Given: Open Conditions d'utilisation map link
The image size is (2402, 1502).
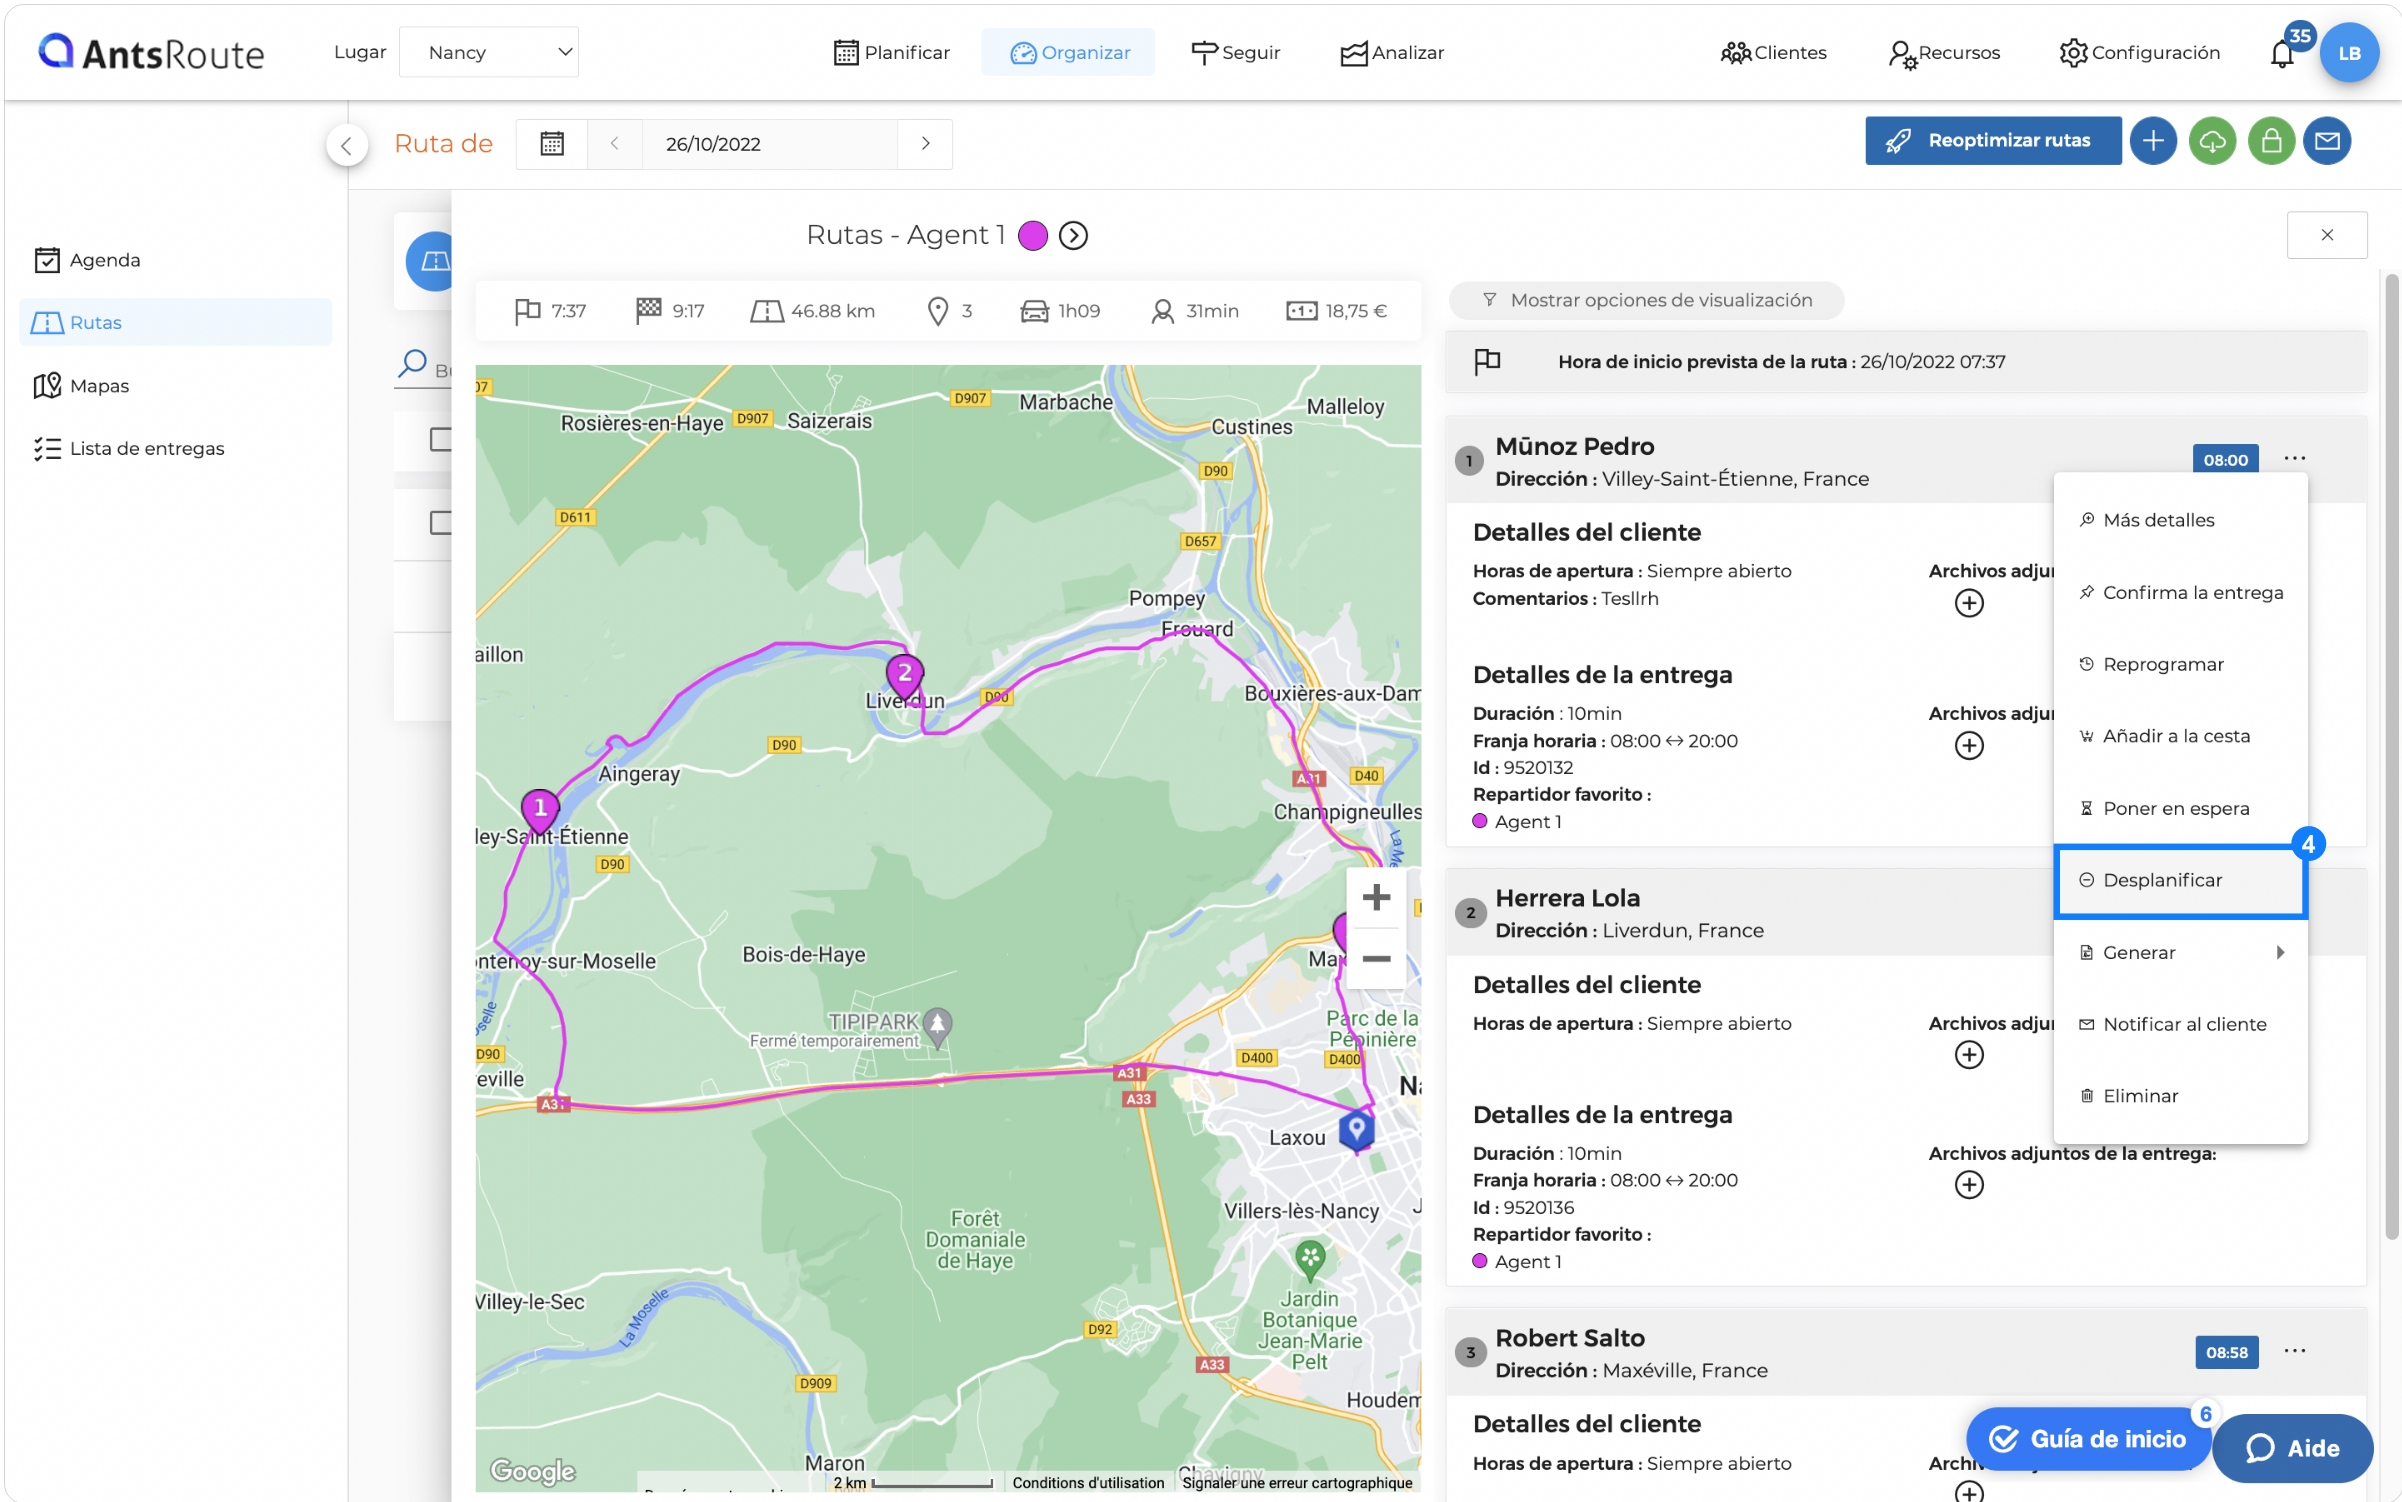Looking at the screenshot, I should click(1087, 1483).
